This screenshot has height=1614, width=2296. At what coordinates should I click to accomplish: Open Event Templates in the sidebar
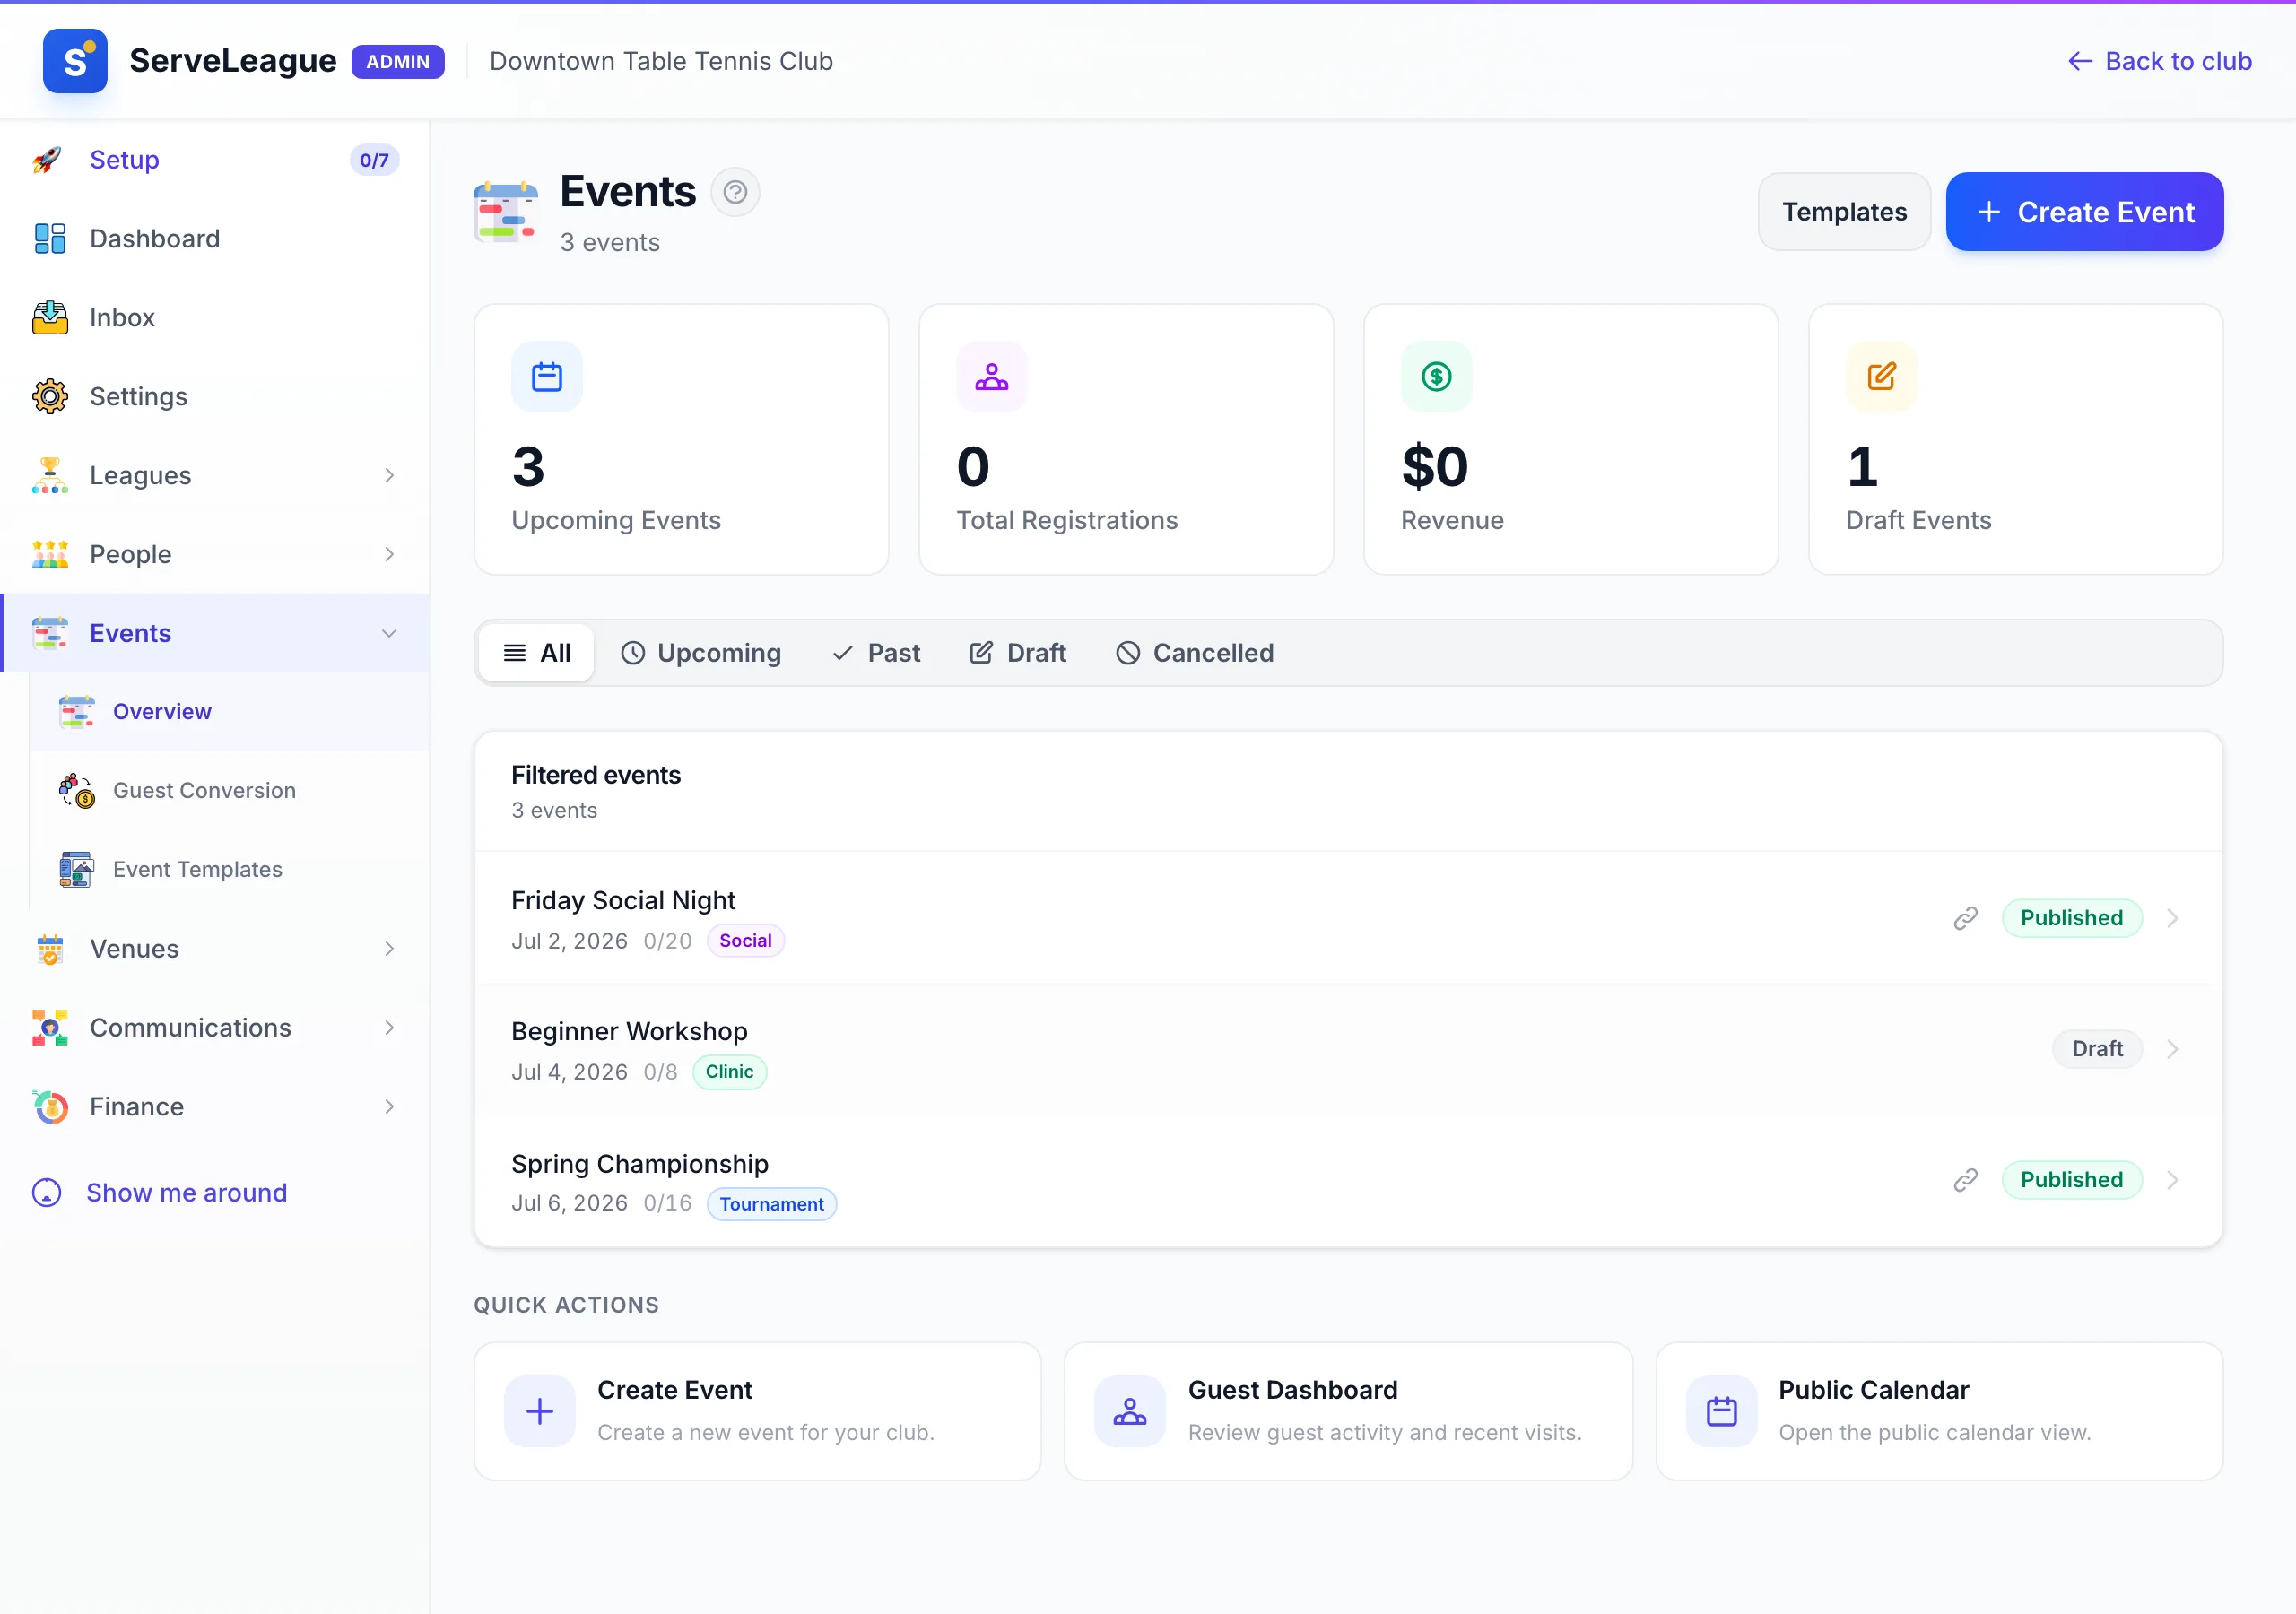pyautogui.click(x=230, y=870)
